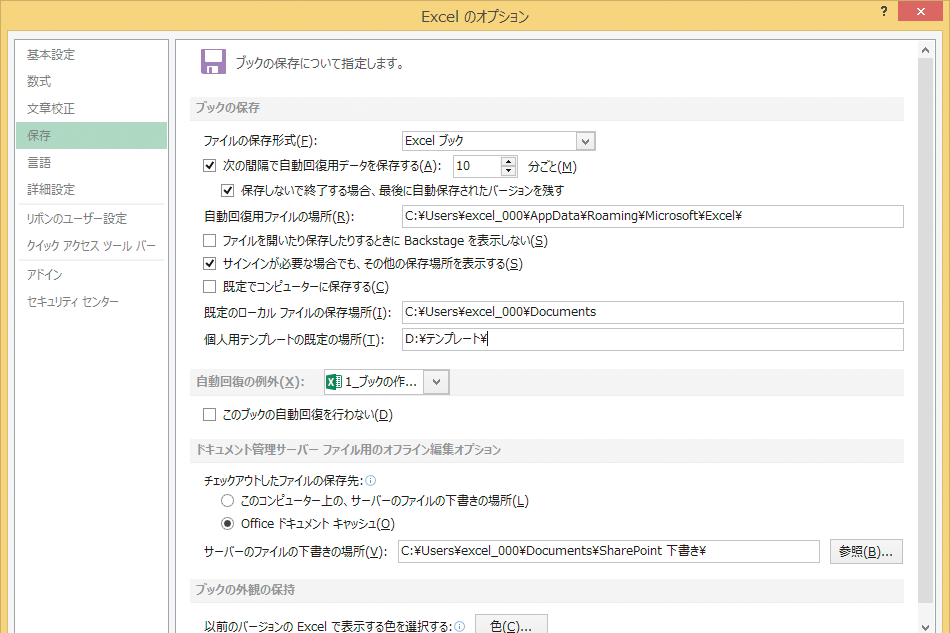Click the auto-recover minutes value field
This screenshot has width=950, height=633.
point(477,166)
